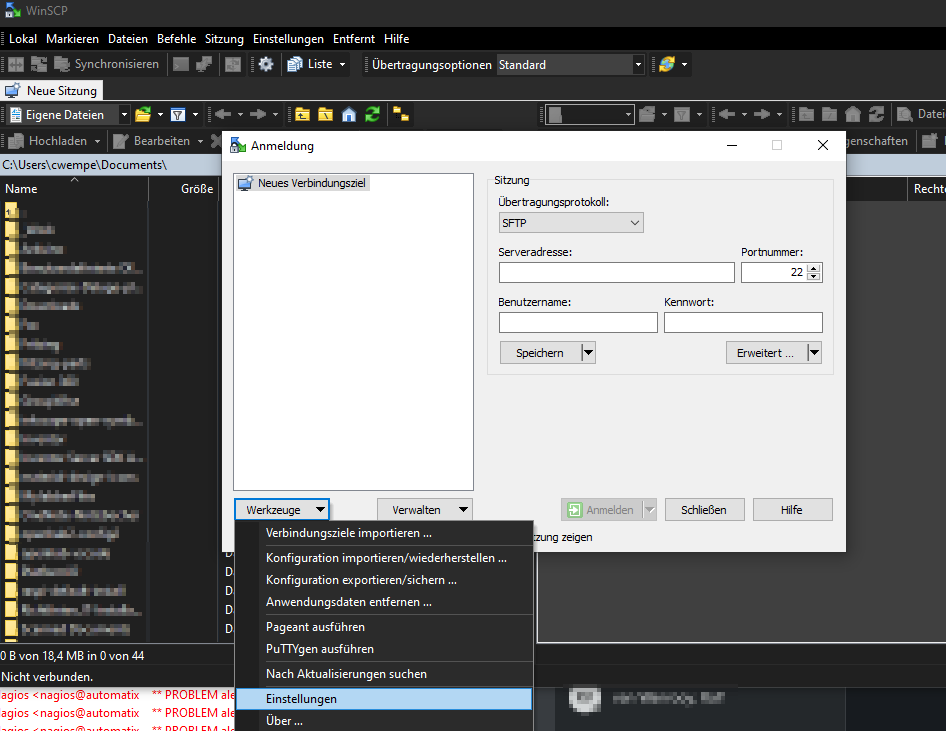Expand the Erweitert dropdown arrow

814,353
